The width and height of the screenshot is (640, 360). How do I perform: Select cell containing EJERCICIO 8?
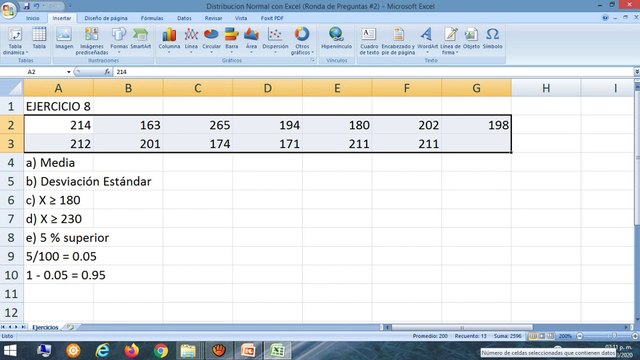58,107
